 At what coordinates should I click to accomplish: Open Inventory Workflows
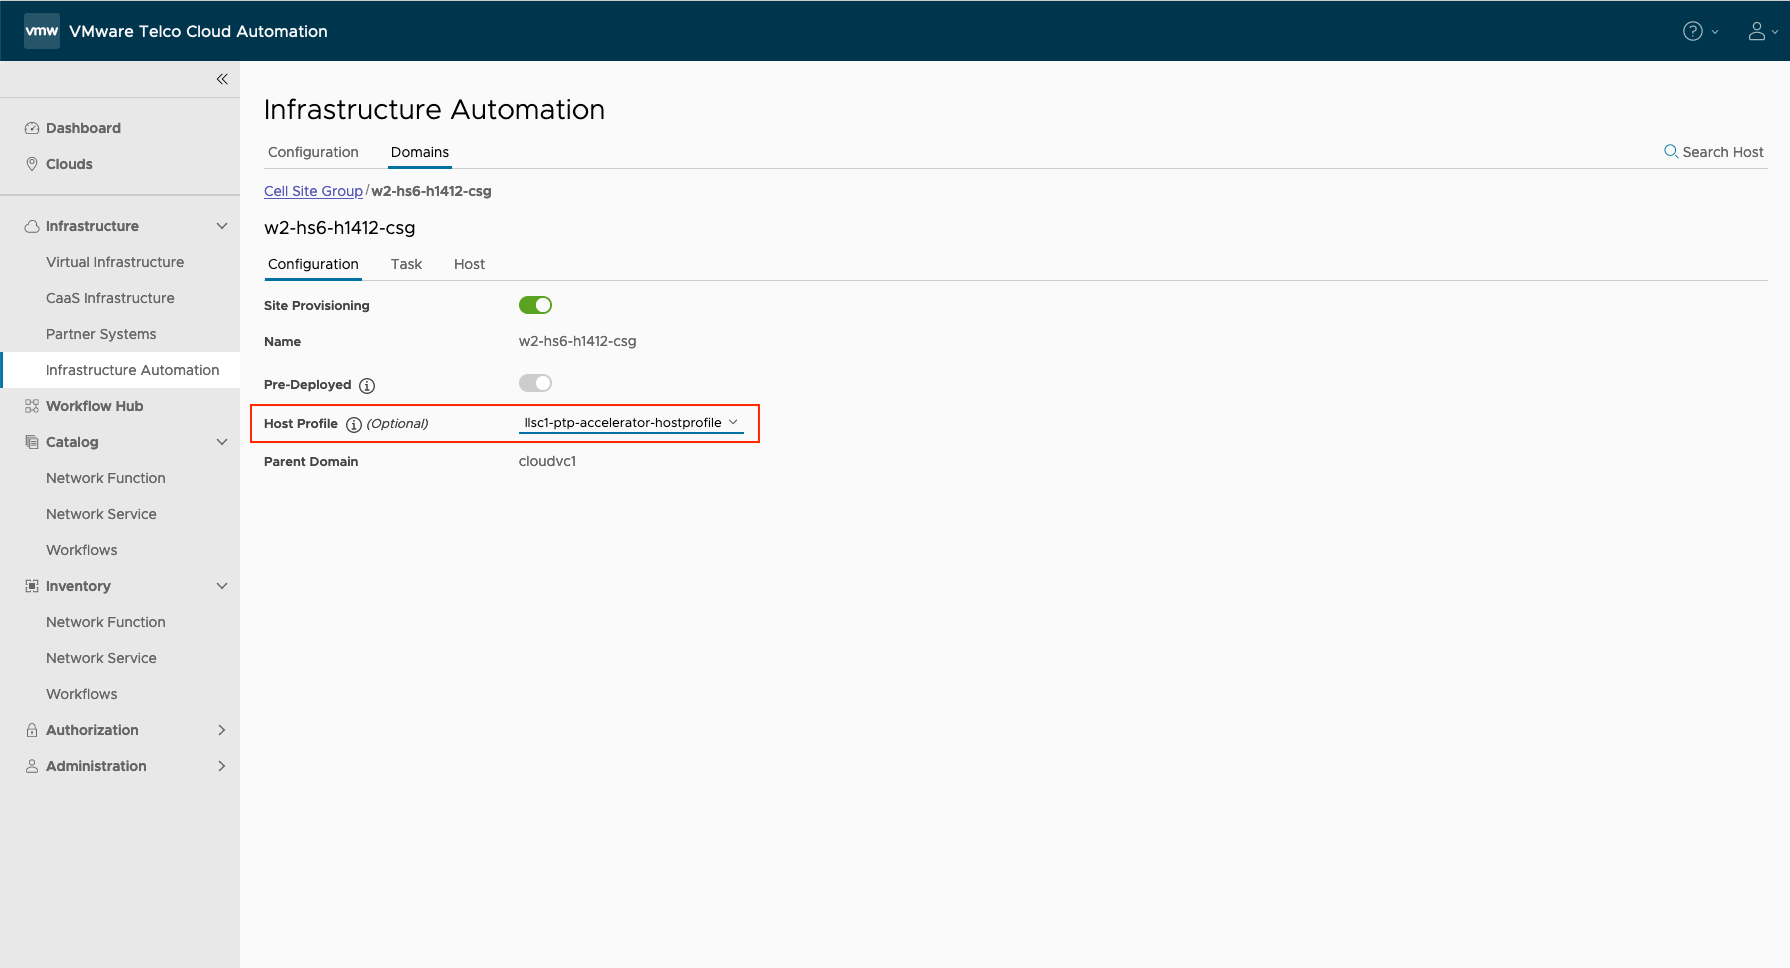pyautogui.click(x=82, y=694)
